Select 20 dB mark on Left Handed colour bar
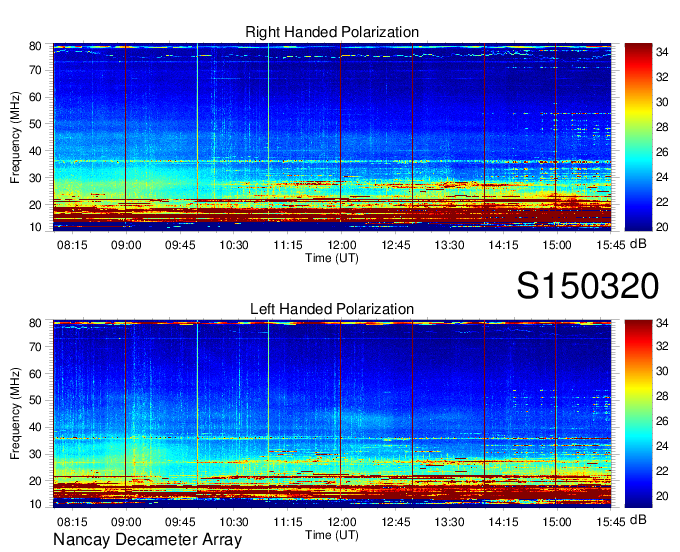Image resolution: width=680 pixels, height=552 pixels. 662,496
